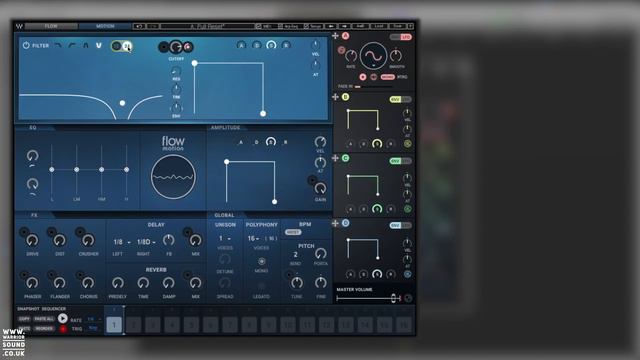The height and width of the screenshot is (360, 640).
Task: Click modulator B drag-assign cross icon
Action: 336,97
